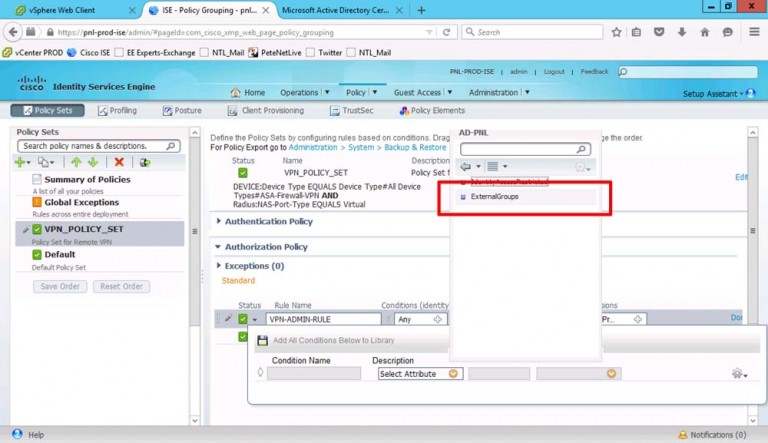Viewport: 768px width, 443px height.
Task: Click the Feedback link
Action: pos(594,72)
